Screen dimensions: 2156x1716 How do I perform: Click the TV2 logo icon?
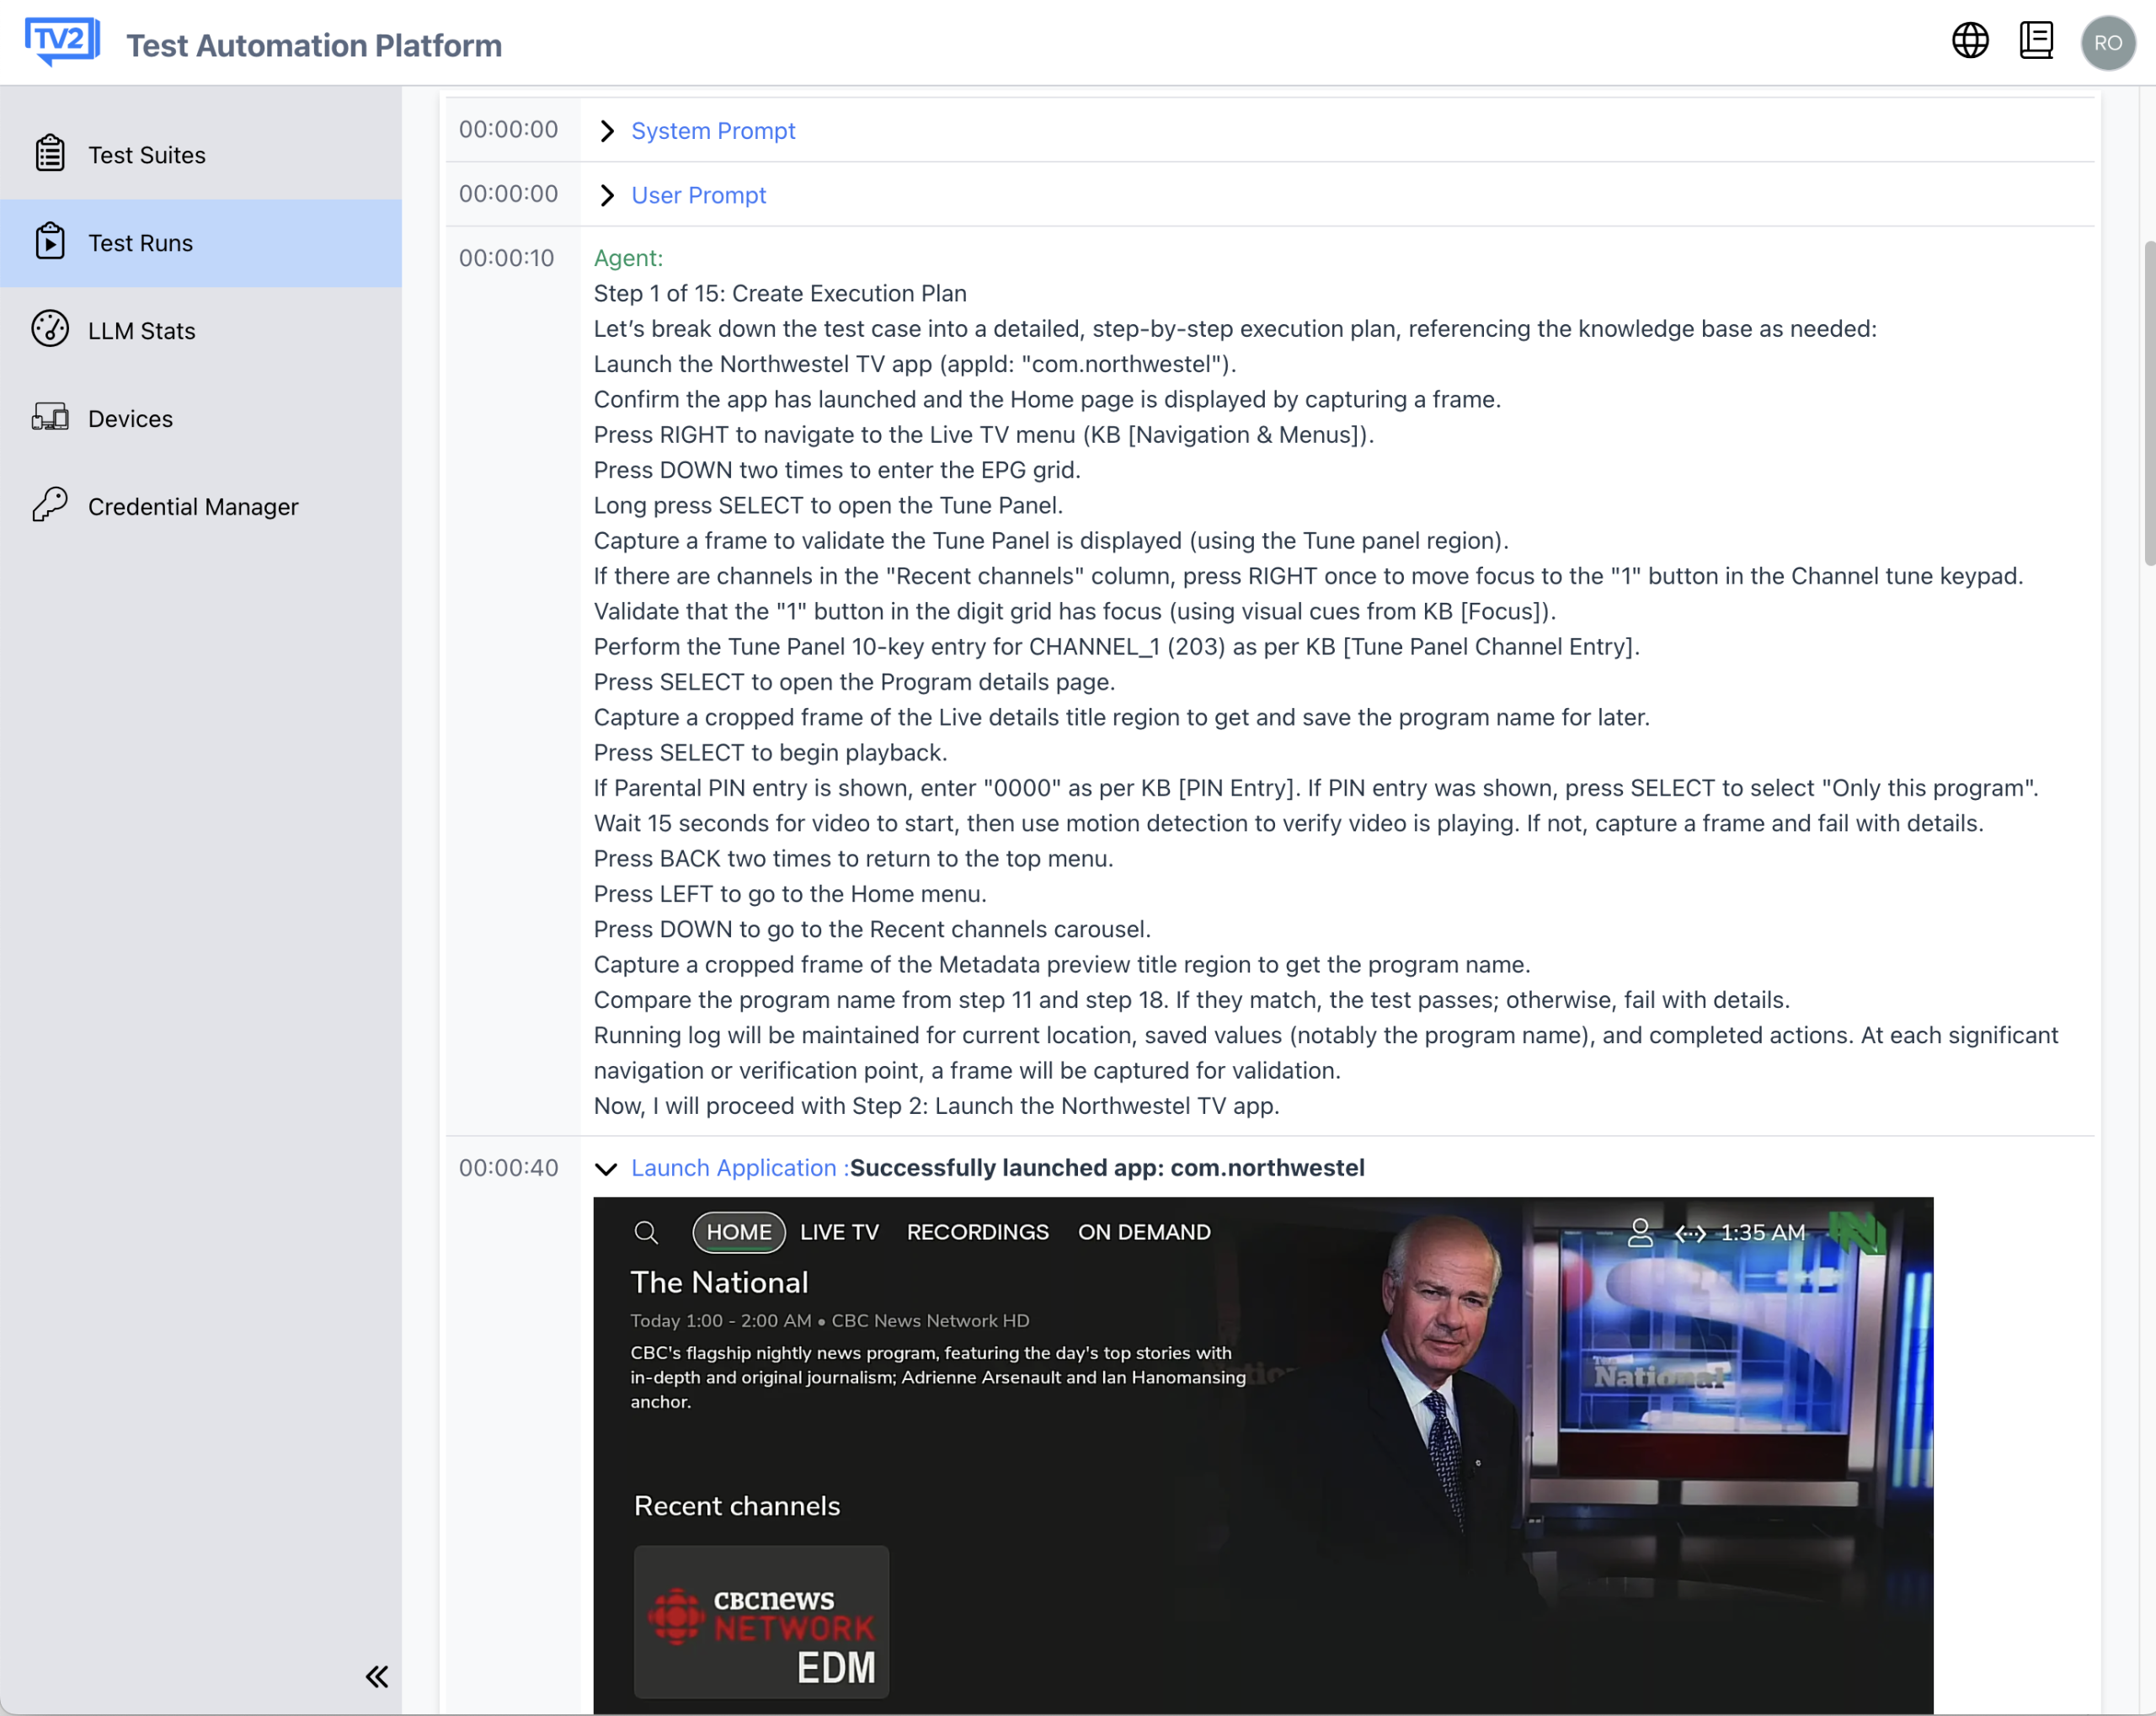coord(62,42)
